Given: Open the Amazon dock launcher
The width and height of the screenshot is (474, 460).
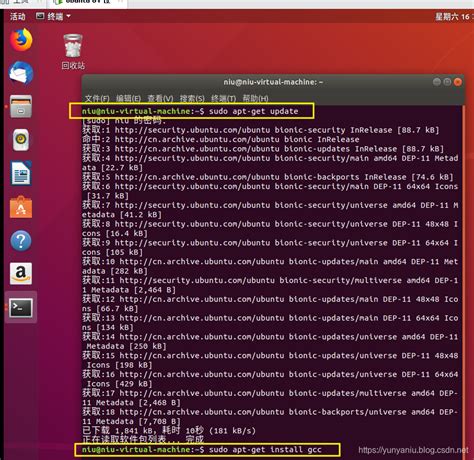Looking at the screenshot, I should pyautogui.click(x=21, y=274).
